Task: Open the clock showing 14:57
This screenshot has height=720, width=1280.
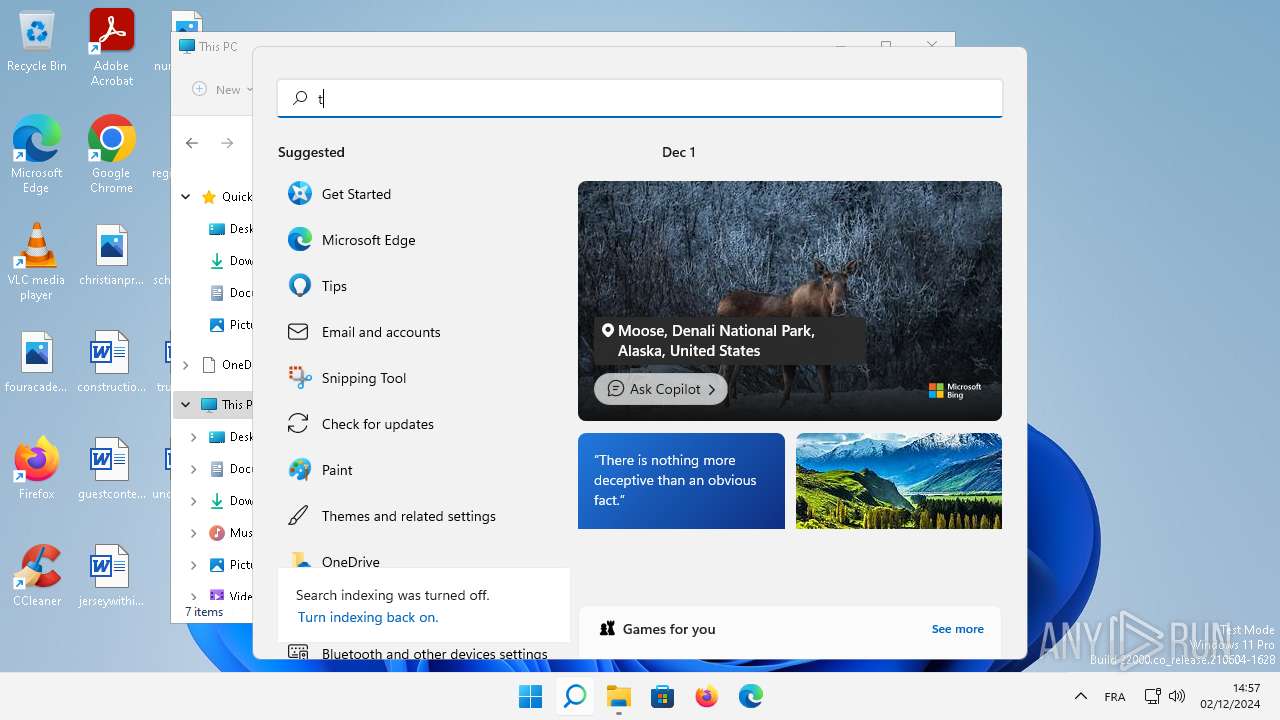Action: pyautogui.click(x=1230, y=696)
